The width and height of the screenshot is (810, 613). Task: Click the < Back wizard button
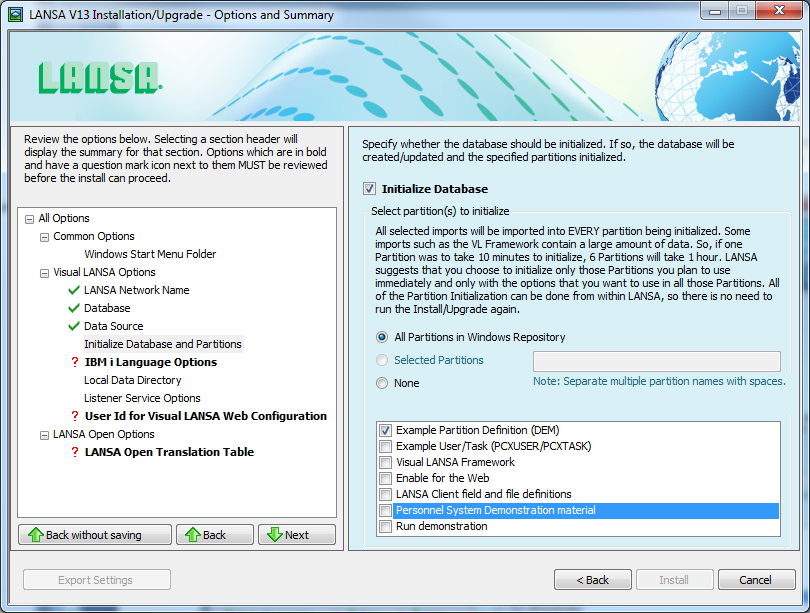tap(593, 580)
